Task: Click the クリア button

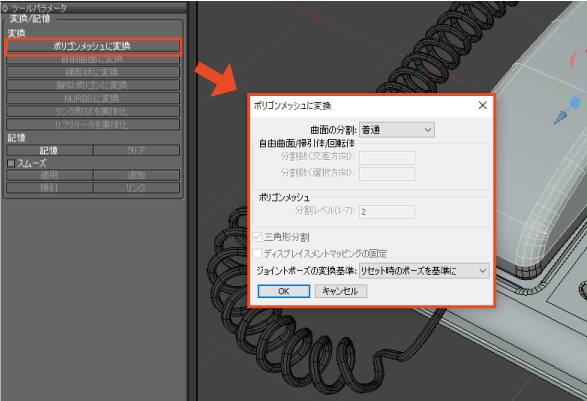Action: click(136, 150)
